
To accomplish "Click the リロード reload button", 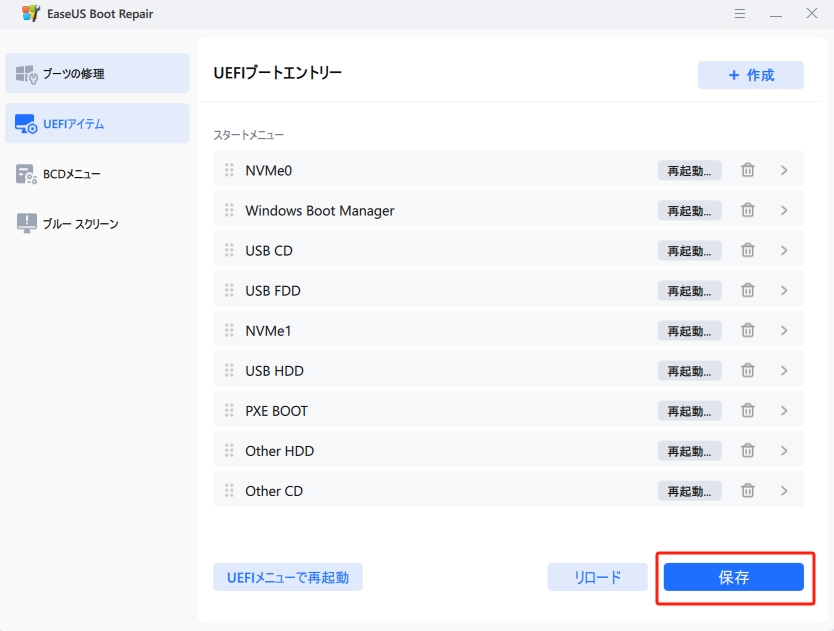I will [x=597, y=577].
